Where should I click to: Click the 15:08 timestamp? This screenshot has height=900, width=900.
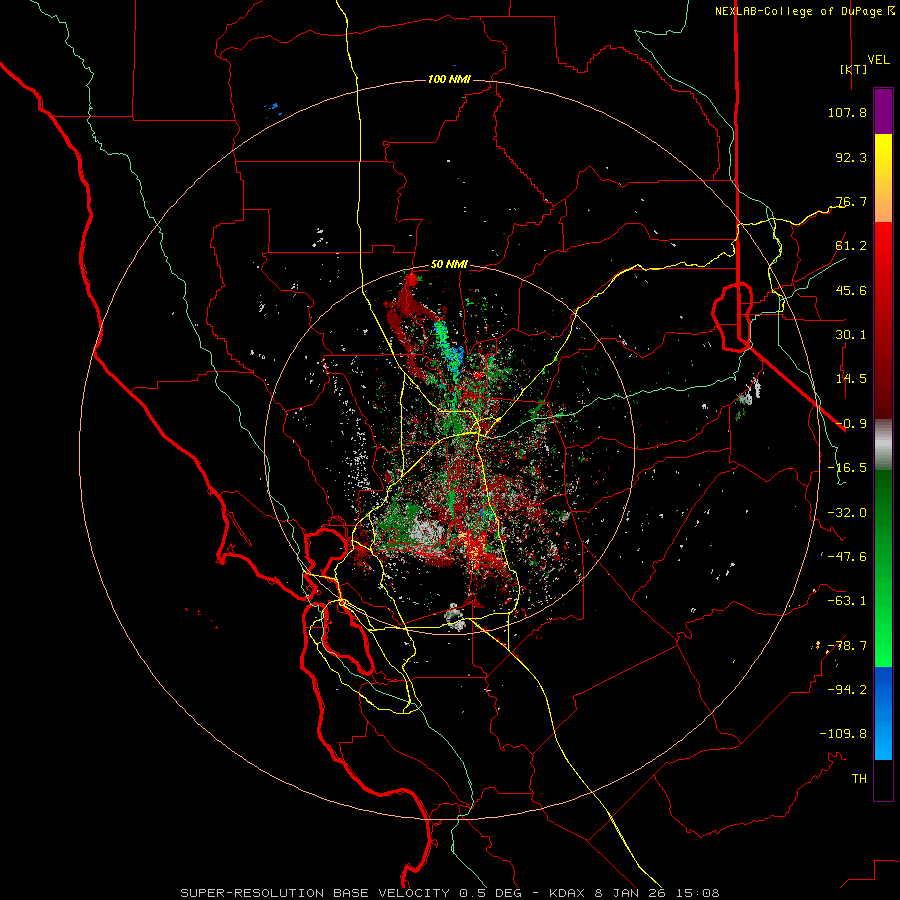click(x=696, y=893)
